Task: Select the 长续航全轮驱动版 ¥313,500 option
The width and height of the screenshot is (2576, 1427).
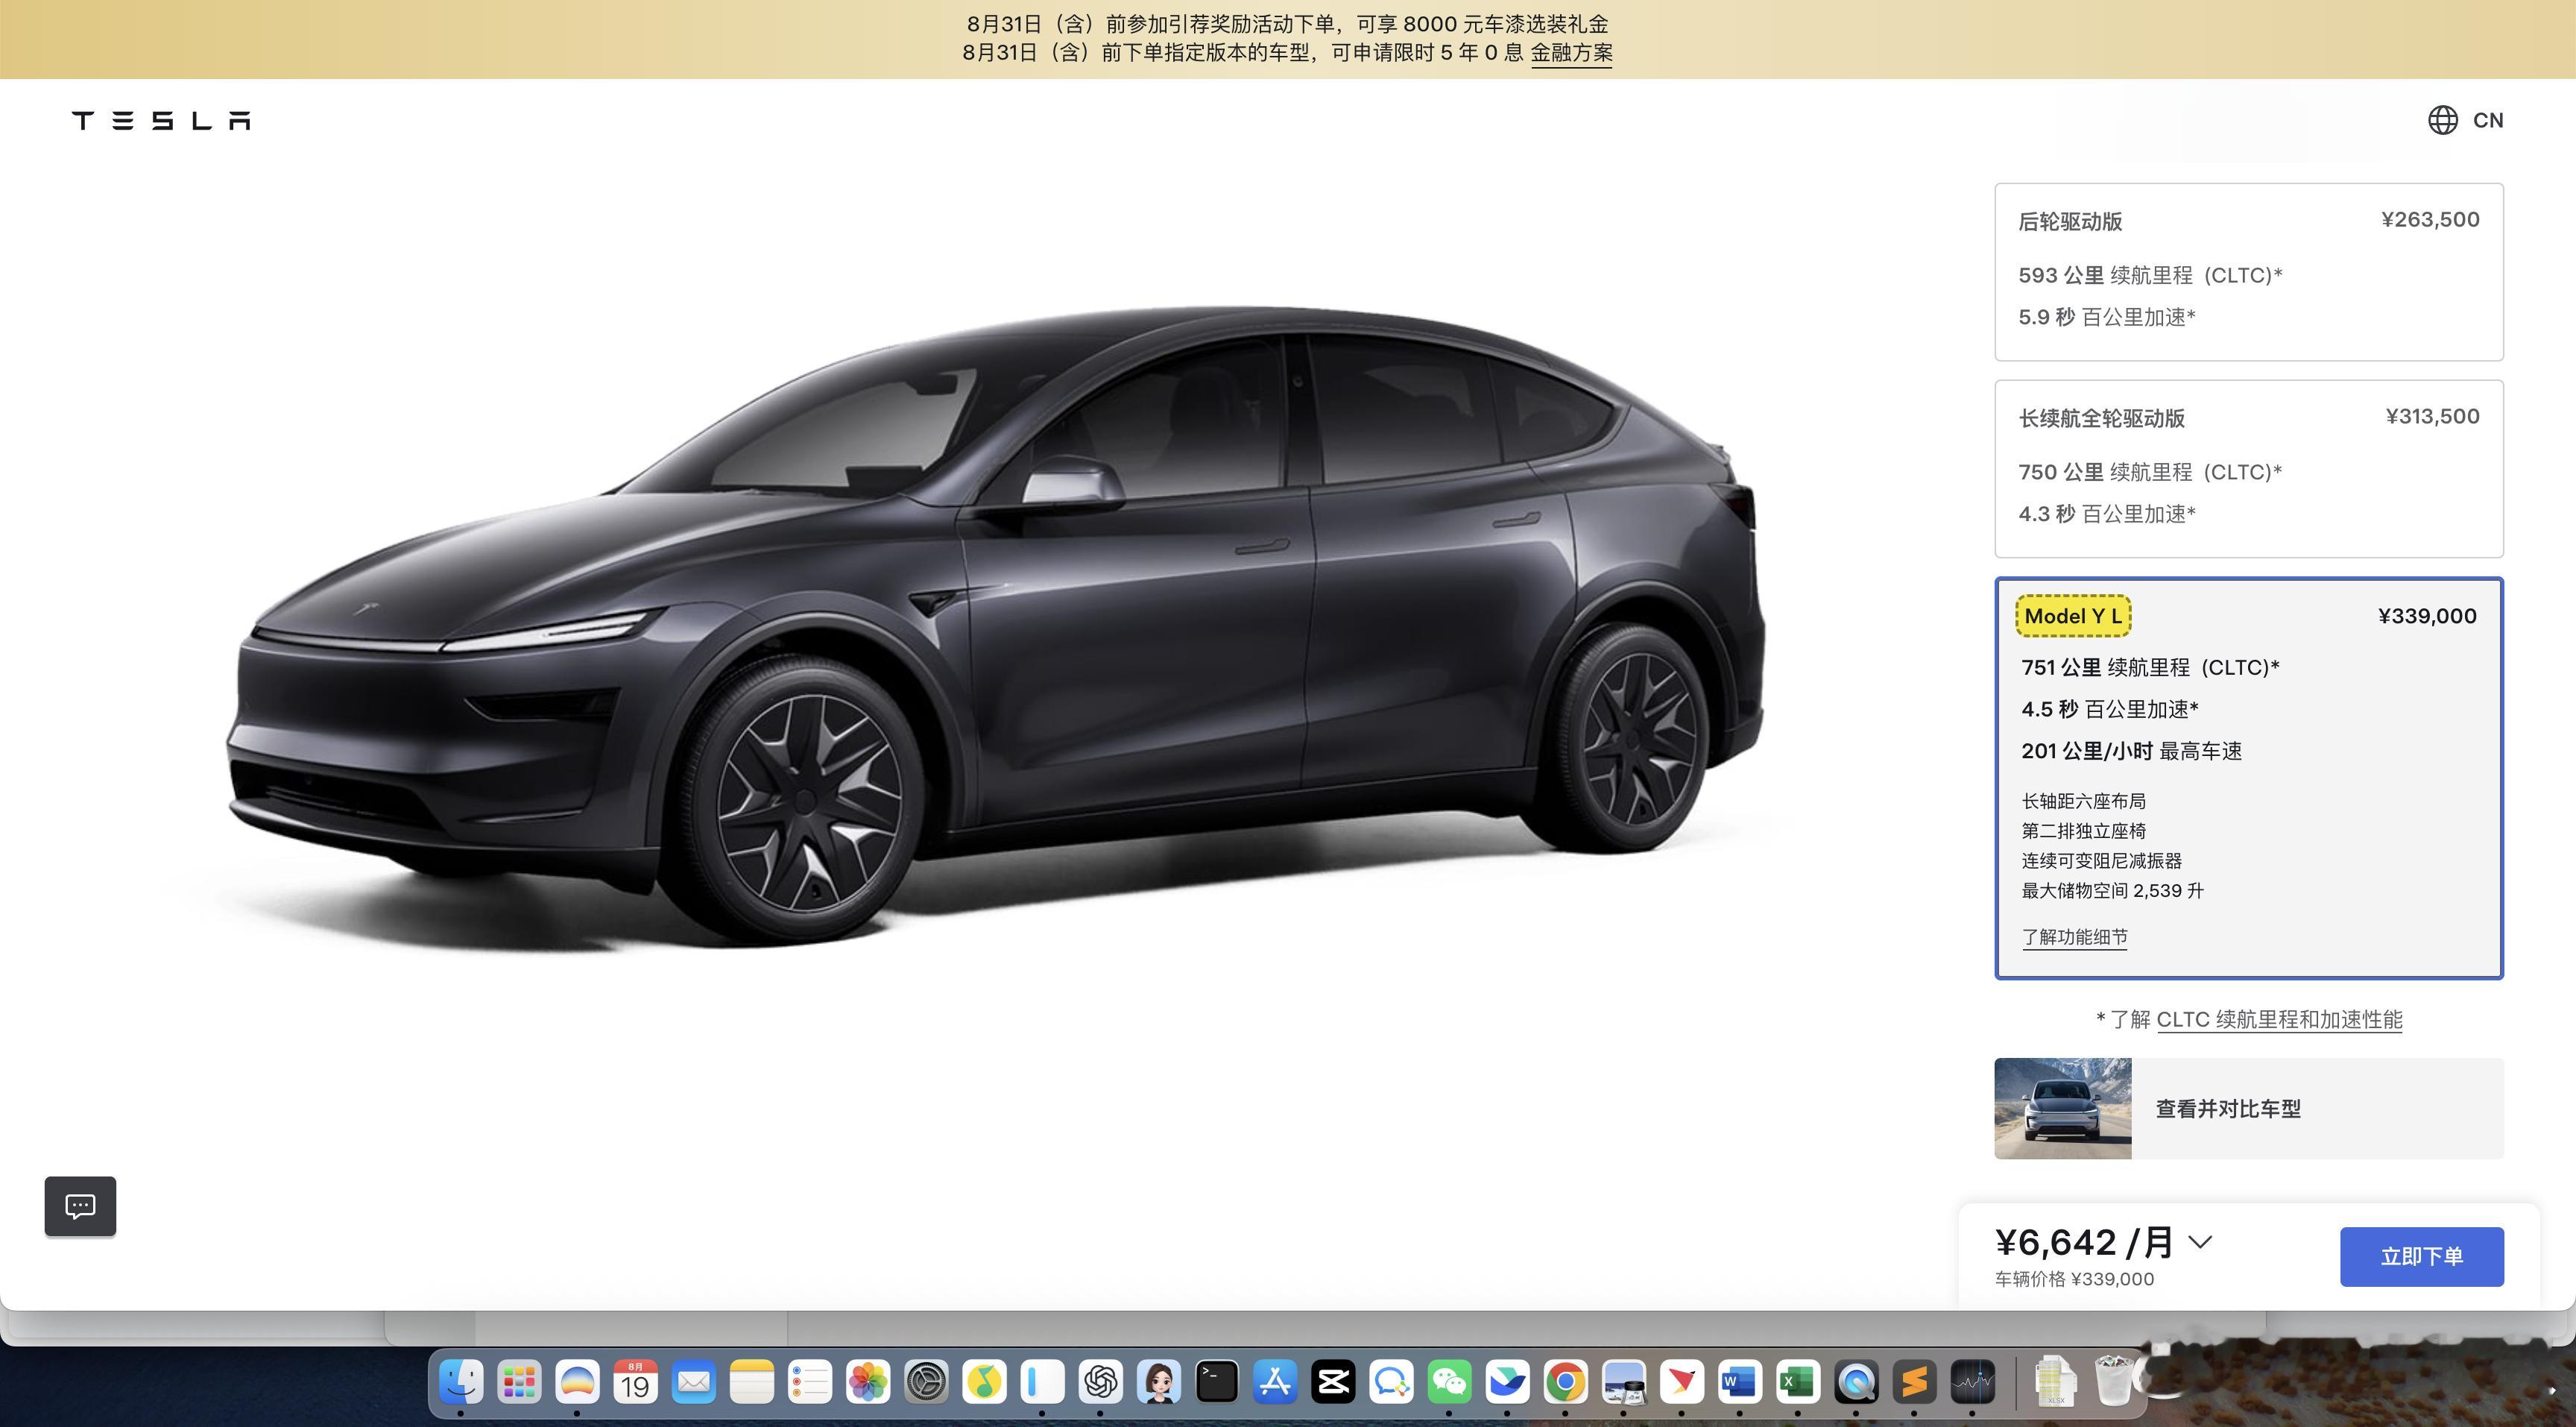Action: 2249,469
